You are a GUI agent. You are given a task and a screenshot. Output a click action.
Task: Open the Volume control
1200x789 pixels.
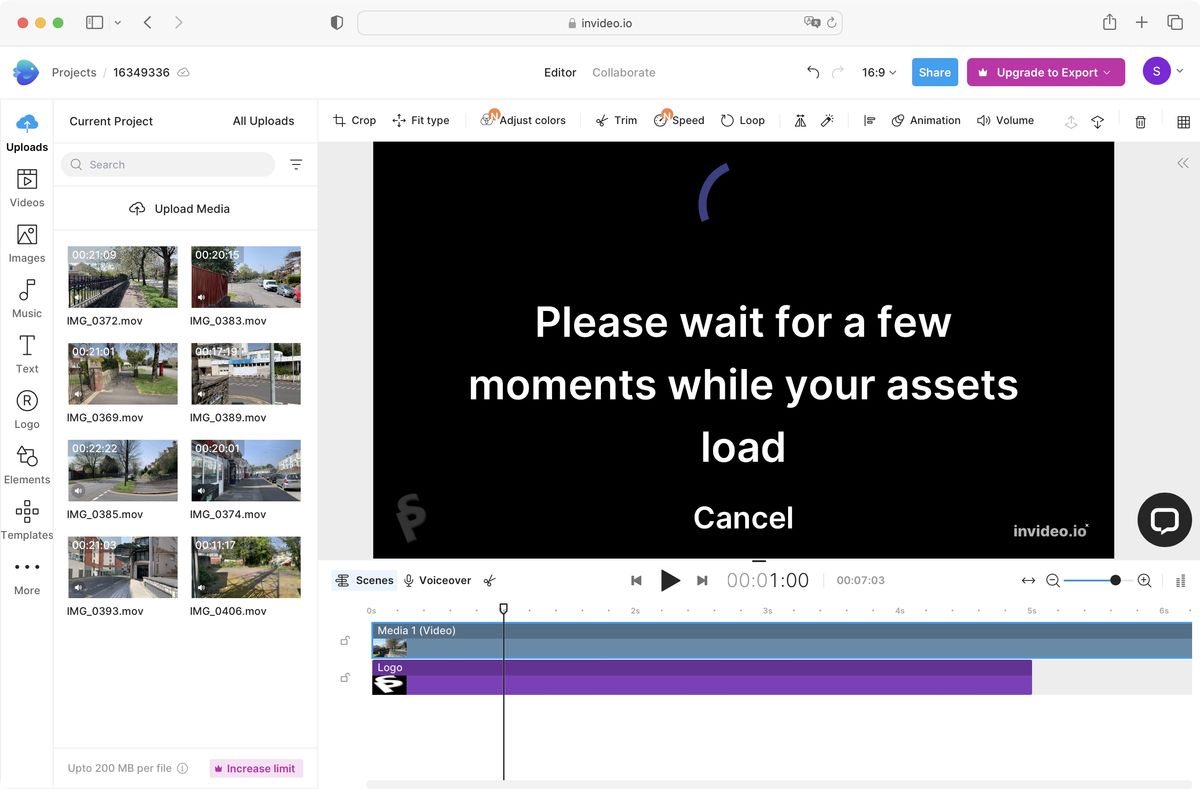pyautogui.click(x=1005, y=120)
